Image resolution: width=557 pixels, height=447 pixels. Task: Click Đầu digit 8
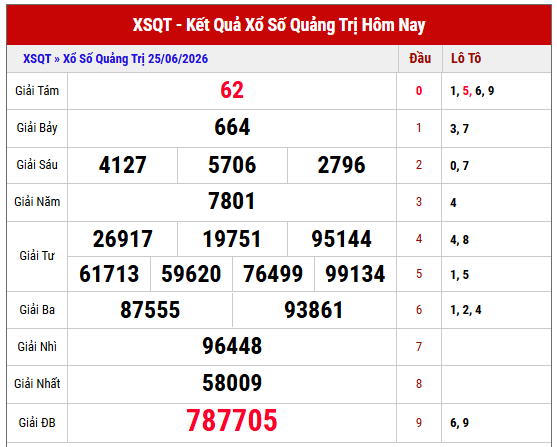click(419, 384)
